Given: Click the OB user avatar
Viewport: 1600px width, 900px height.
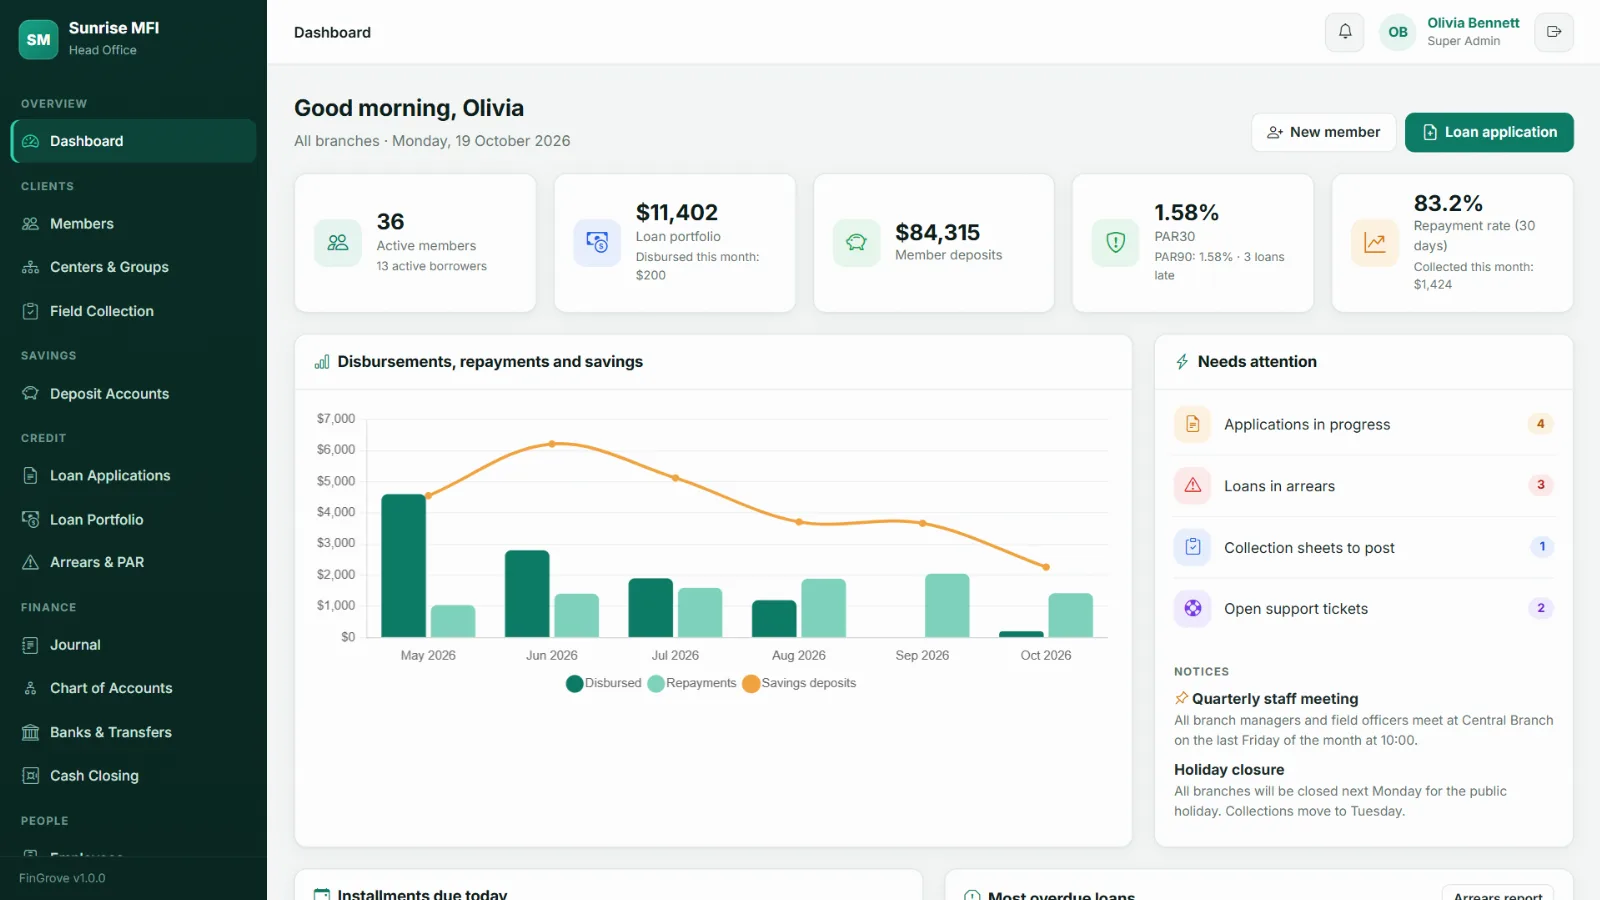Looking at the screenshot, I should (1398, 32).
